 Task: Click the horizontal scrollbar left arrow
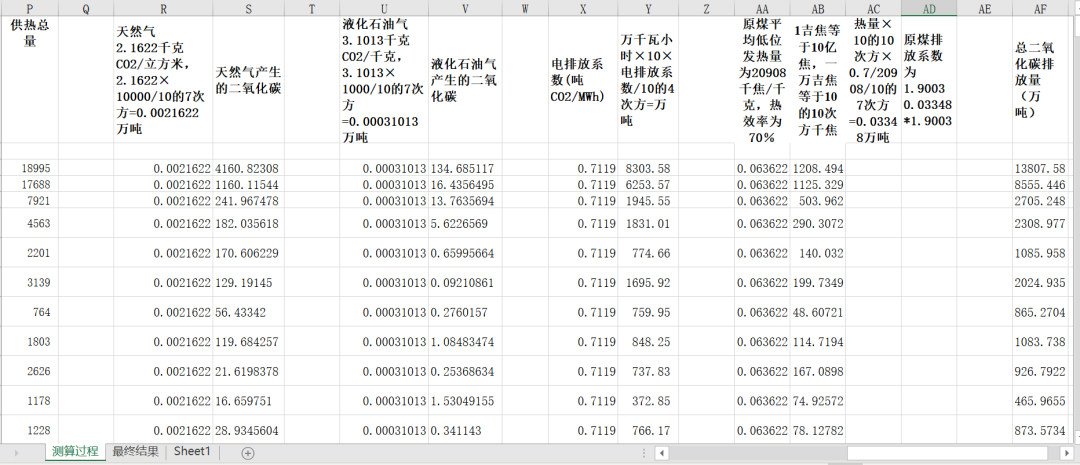tap(661, 453)
